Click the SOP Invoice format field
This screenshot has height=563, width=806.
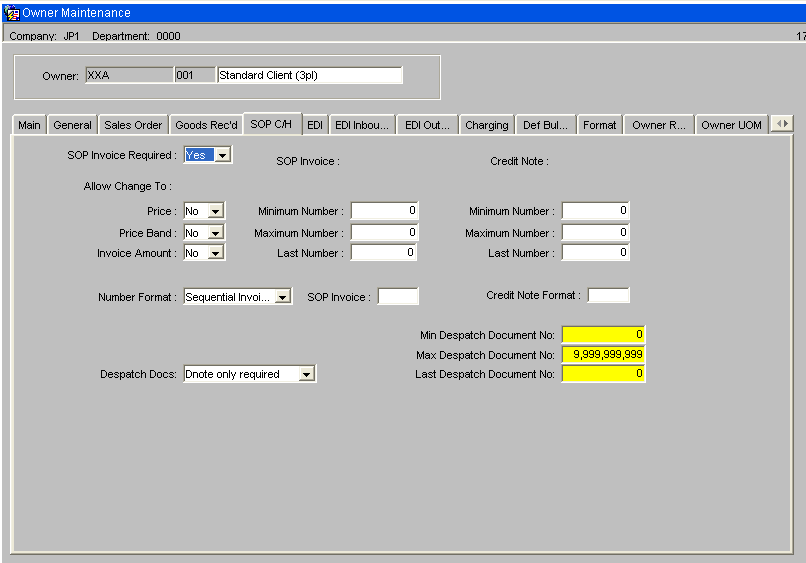[398, 296]
